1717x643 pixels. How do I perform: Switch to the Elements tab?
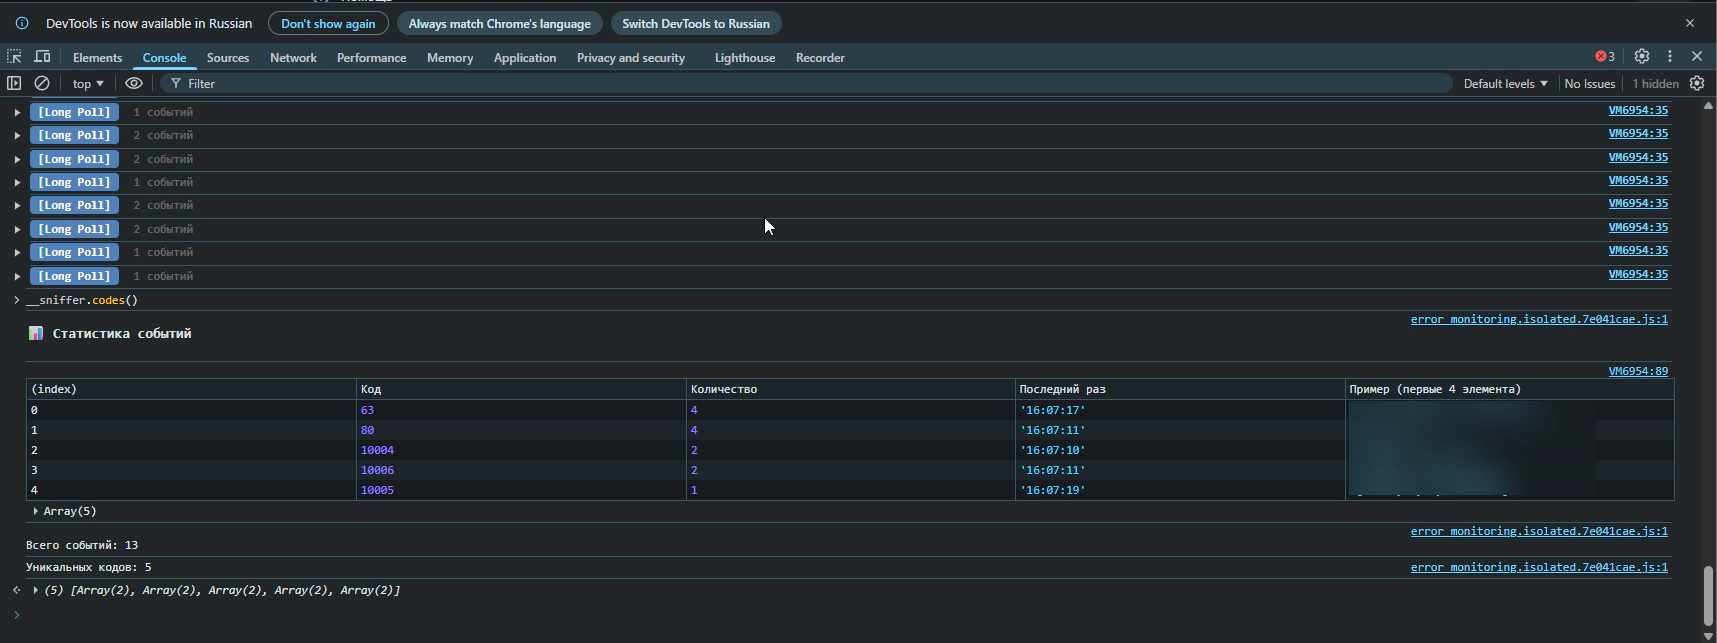pyautogui.click(x=97, y=57)
